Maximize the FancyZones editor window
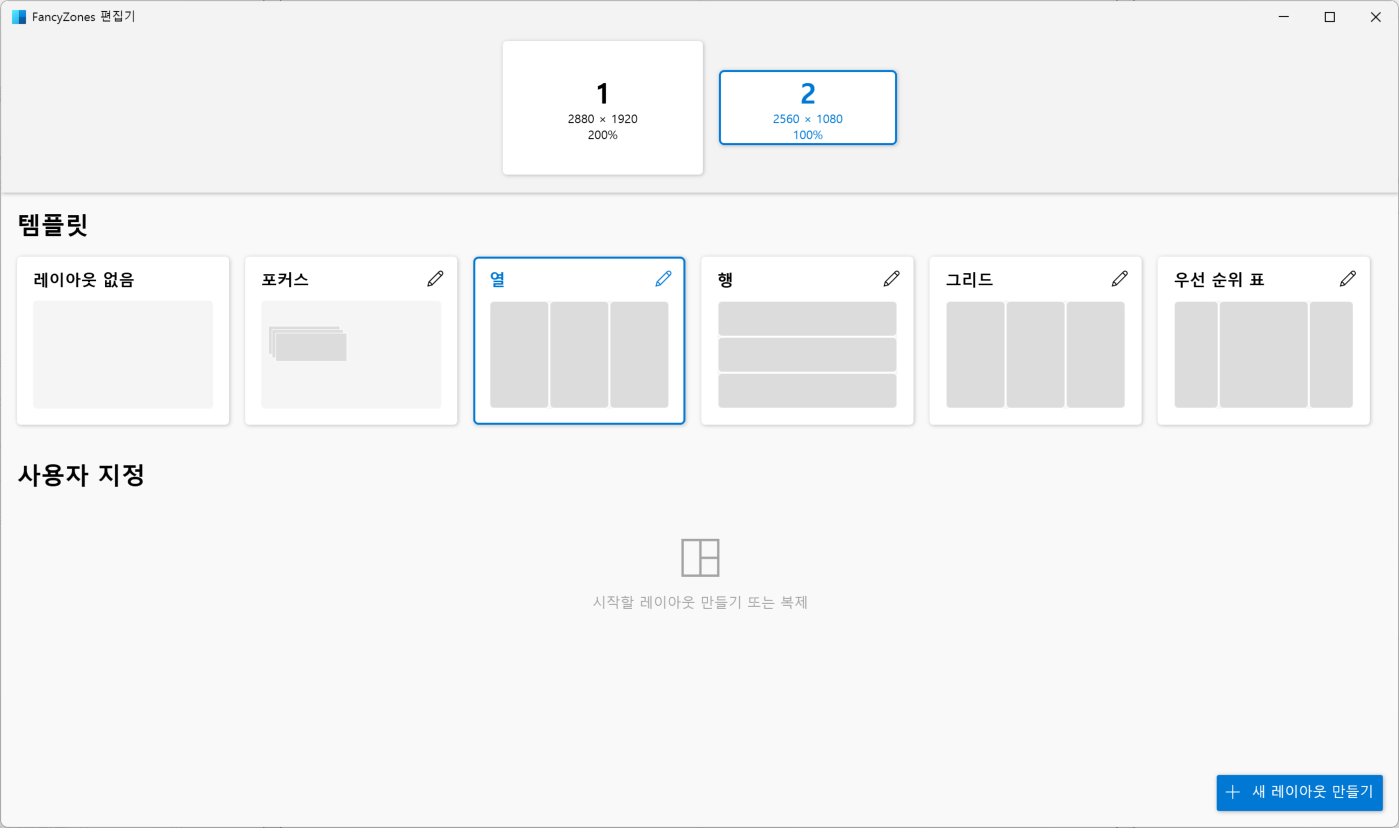The image size is (1399, 828). pyautogui.click(x=1329, y=17)
